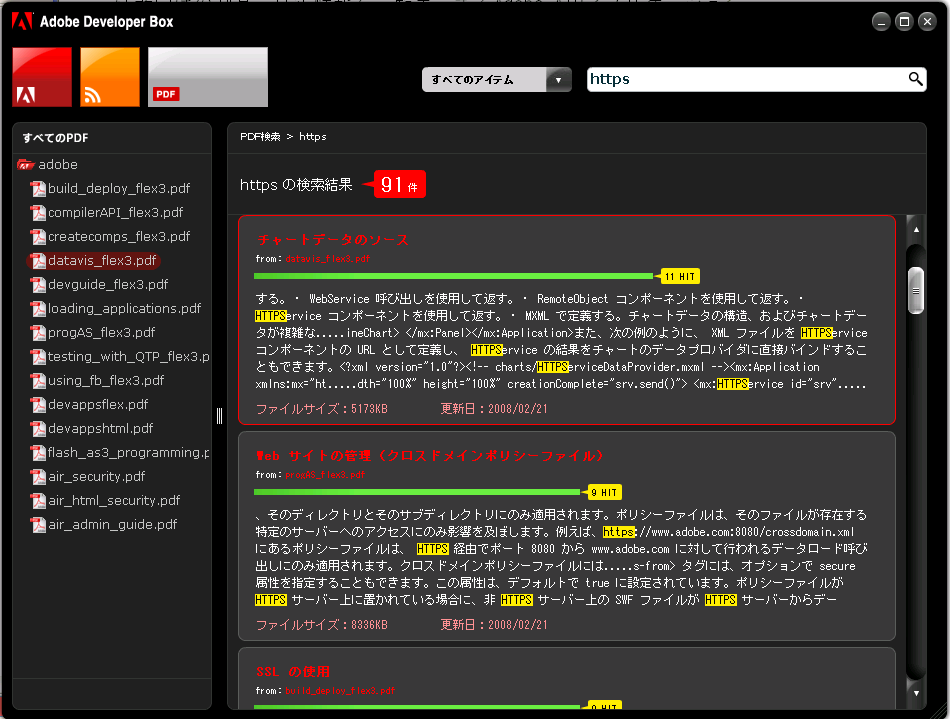Open result titled SSL の使用
The image size is (950, 719).
[293, 672]
